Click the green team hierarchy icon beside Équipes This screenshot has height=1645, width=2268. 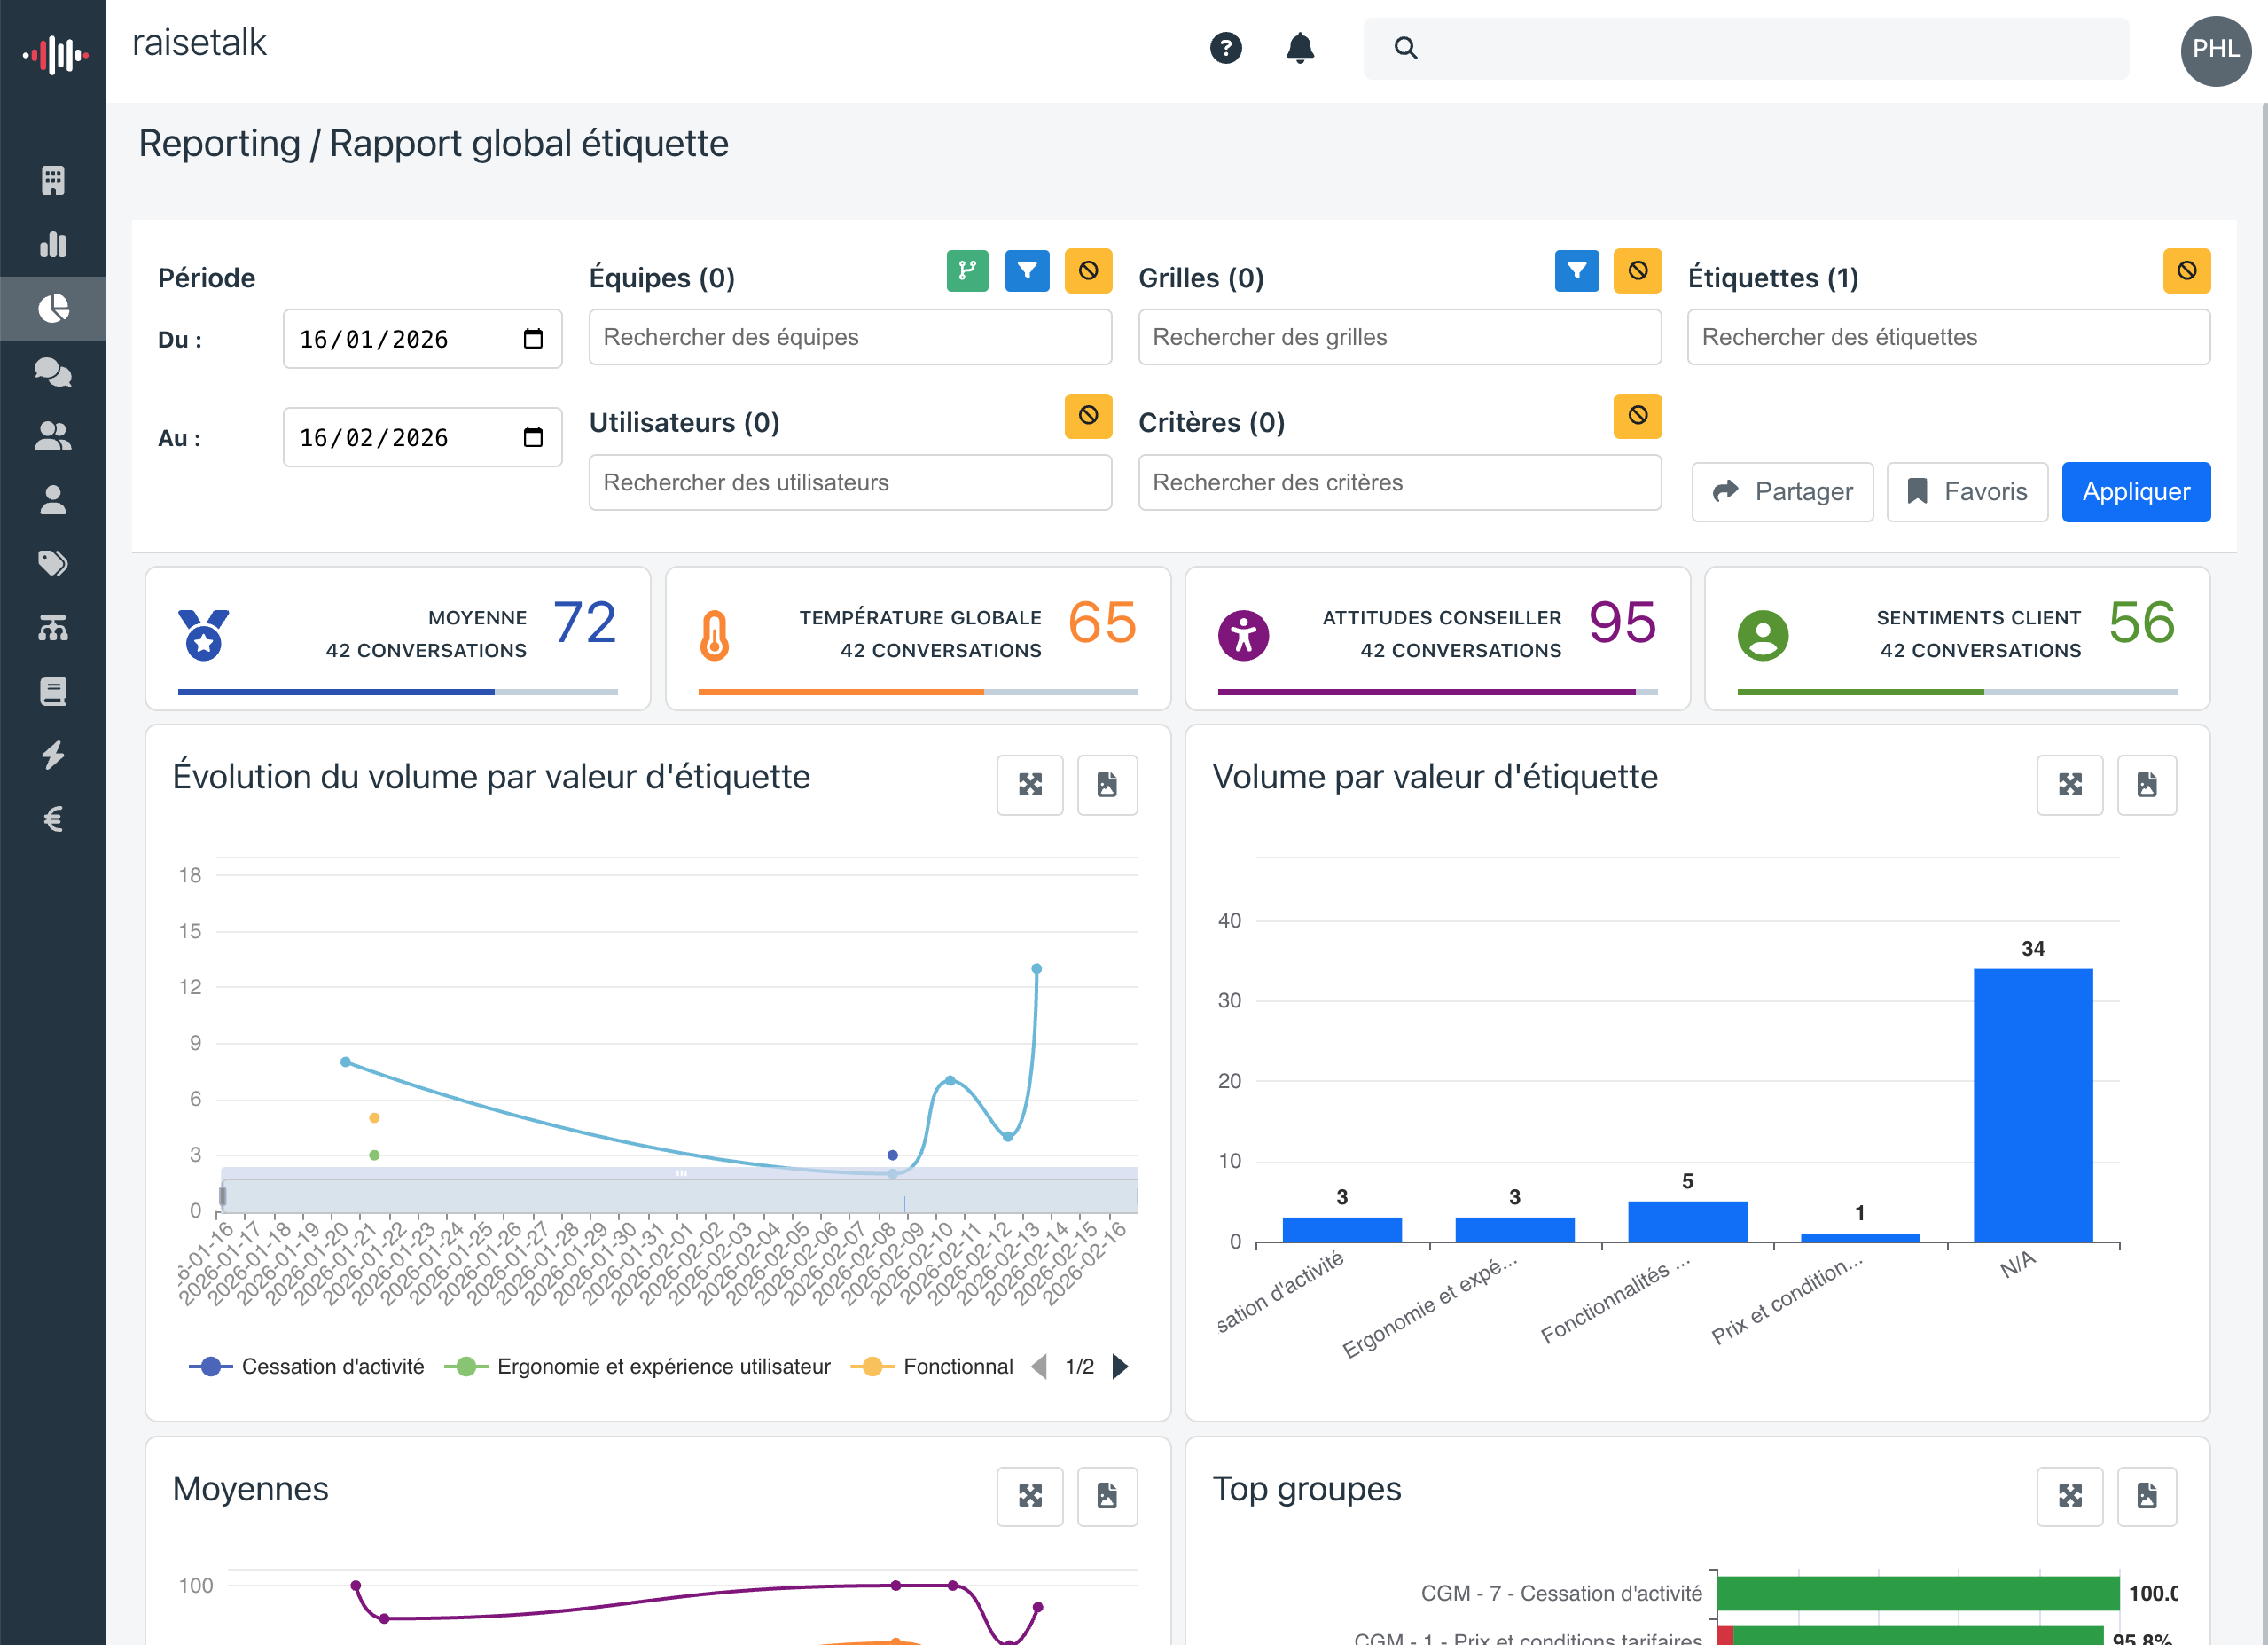(966, 270)
